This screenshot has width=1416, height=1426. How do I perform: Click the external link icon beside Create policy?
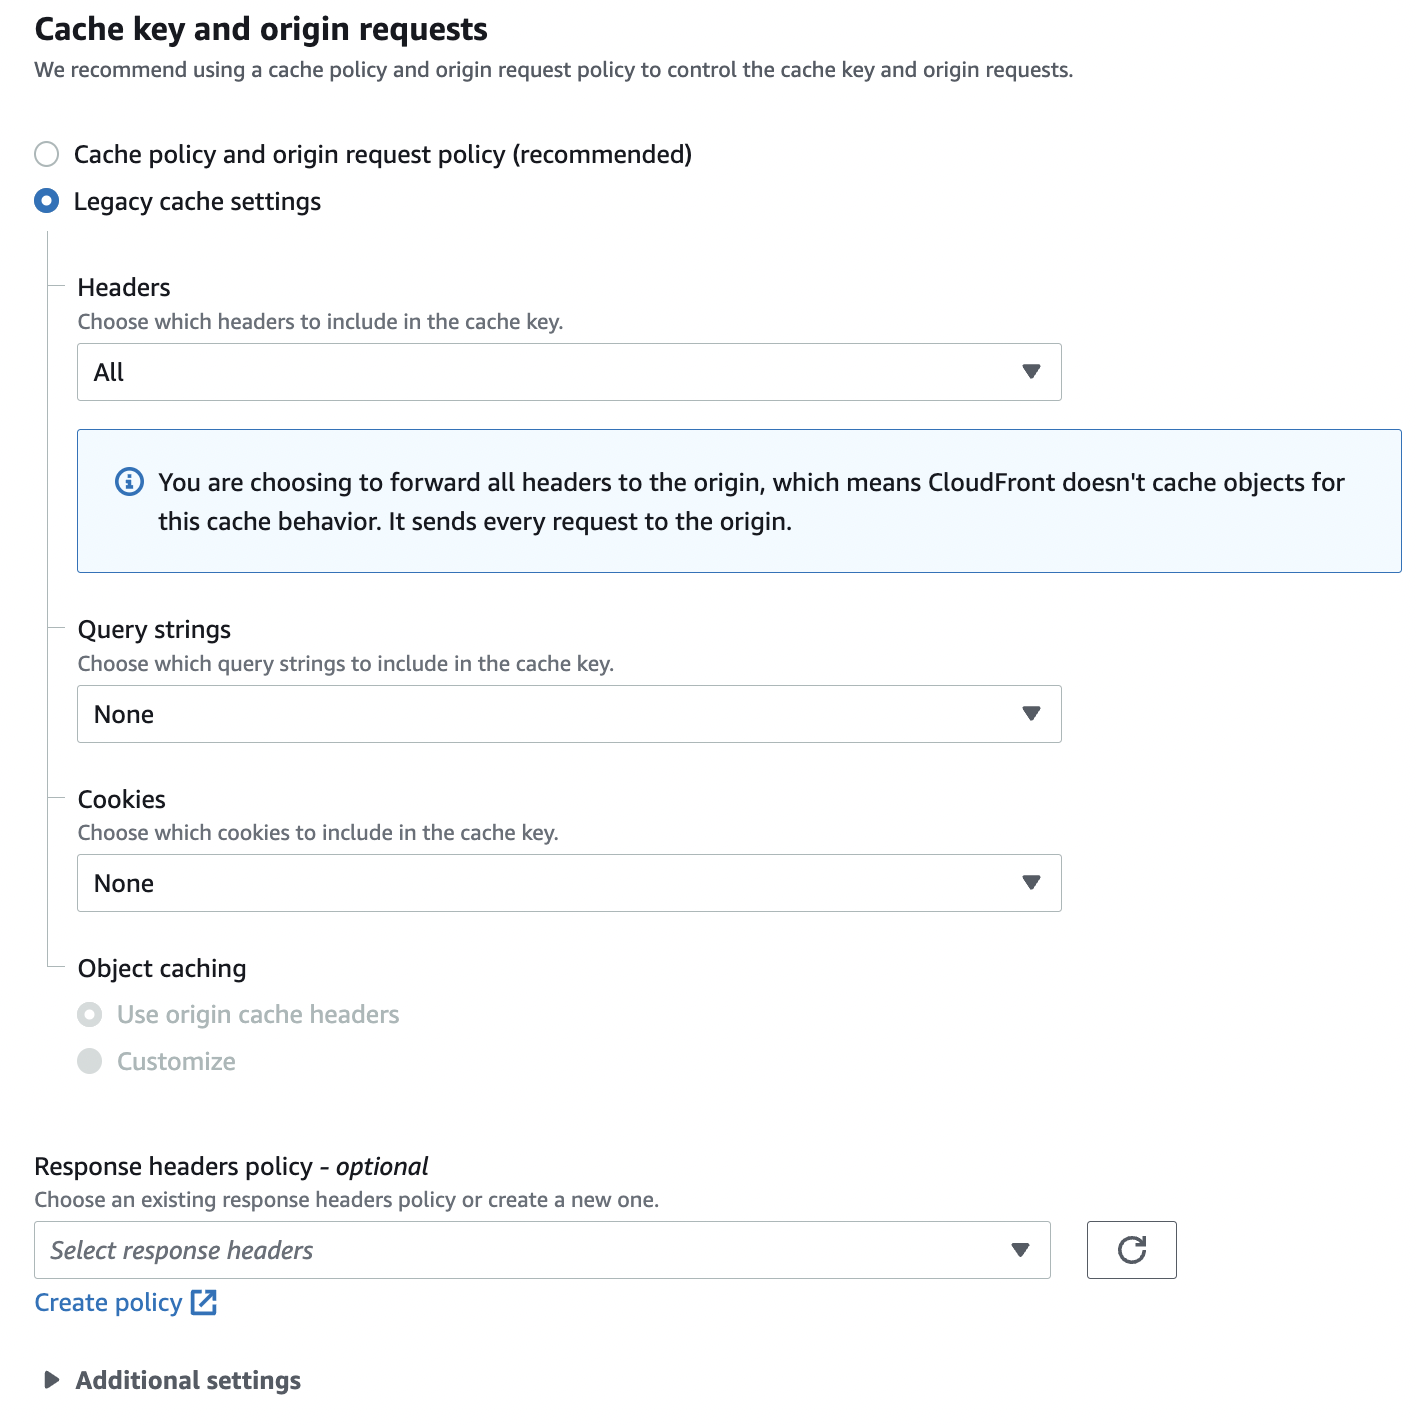204,1302
